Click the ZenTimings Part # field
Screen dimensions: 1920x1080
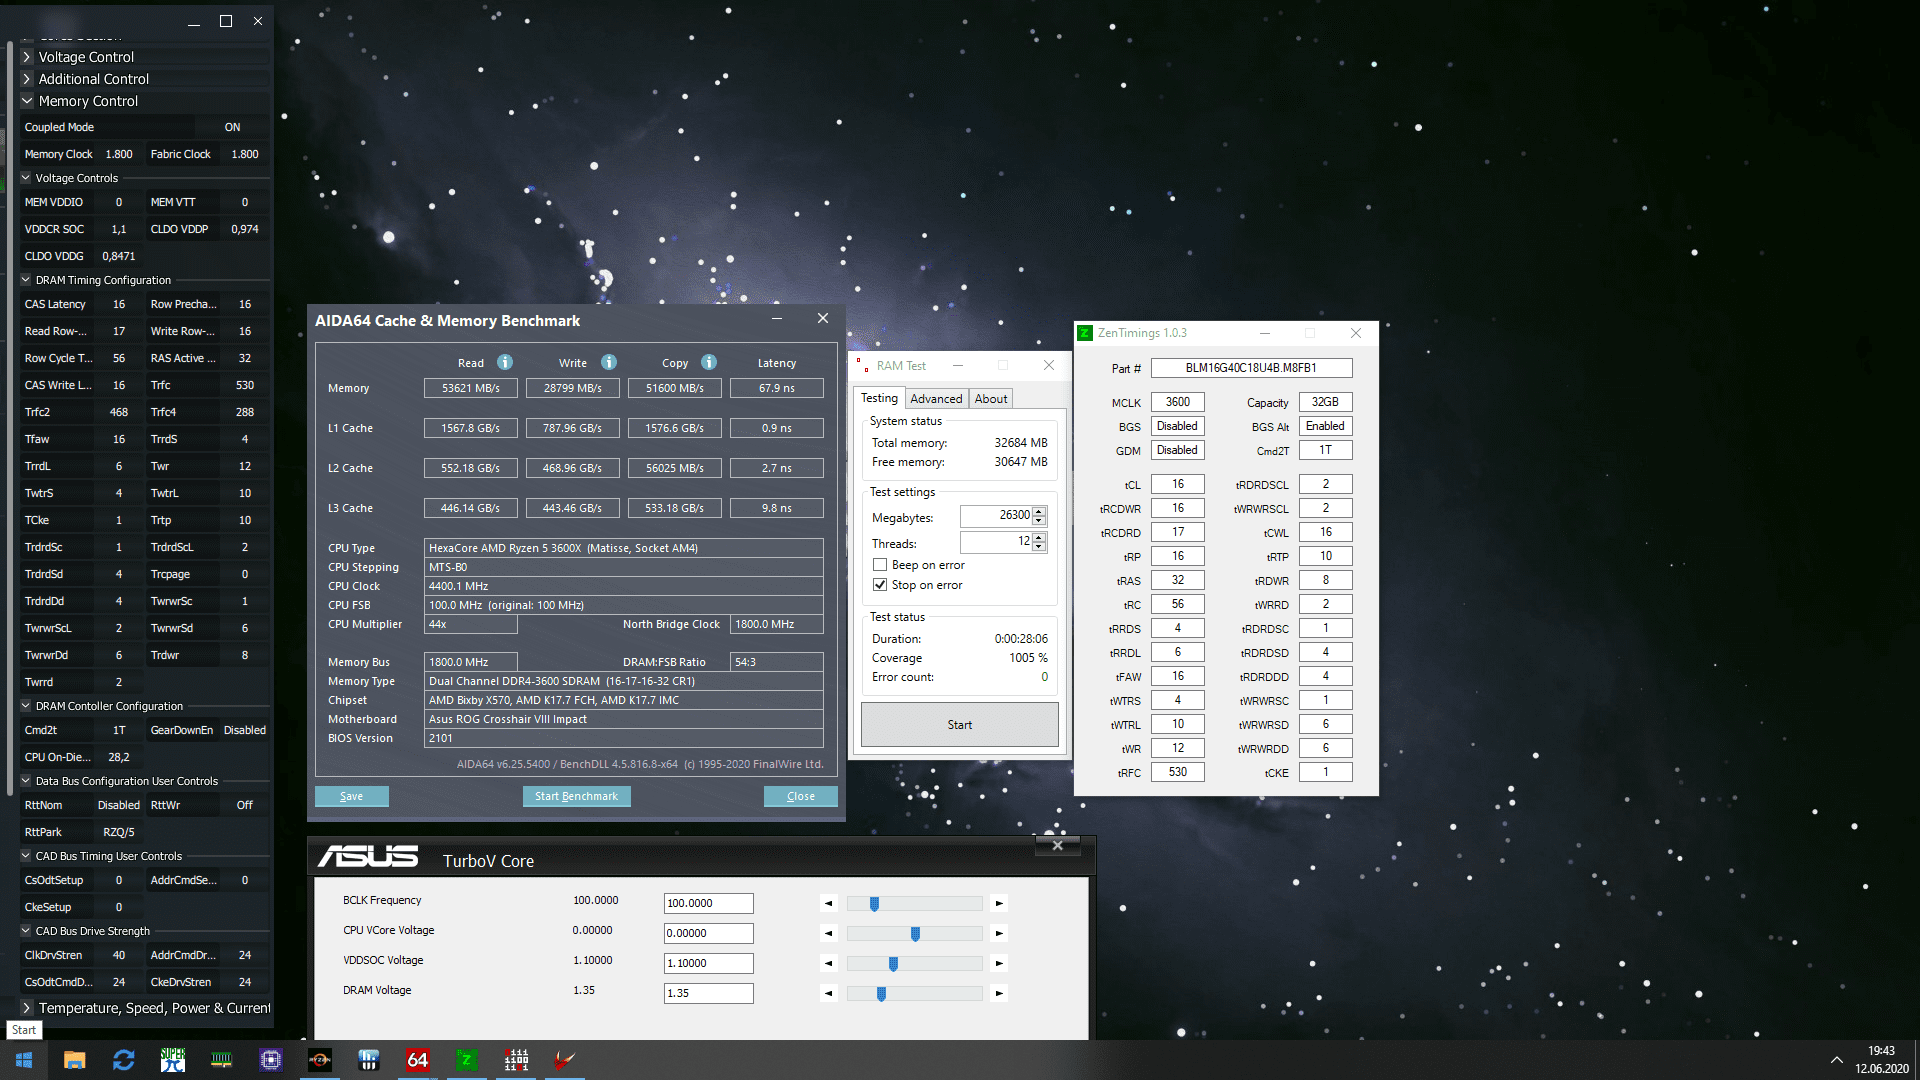1251,368
